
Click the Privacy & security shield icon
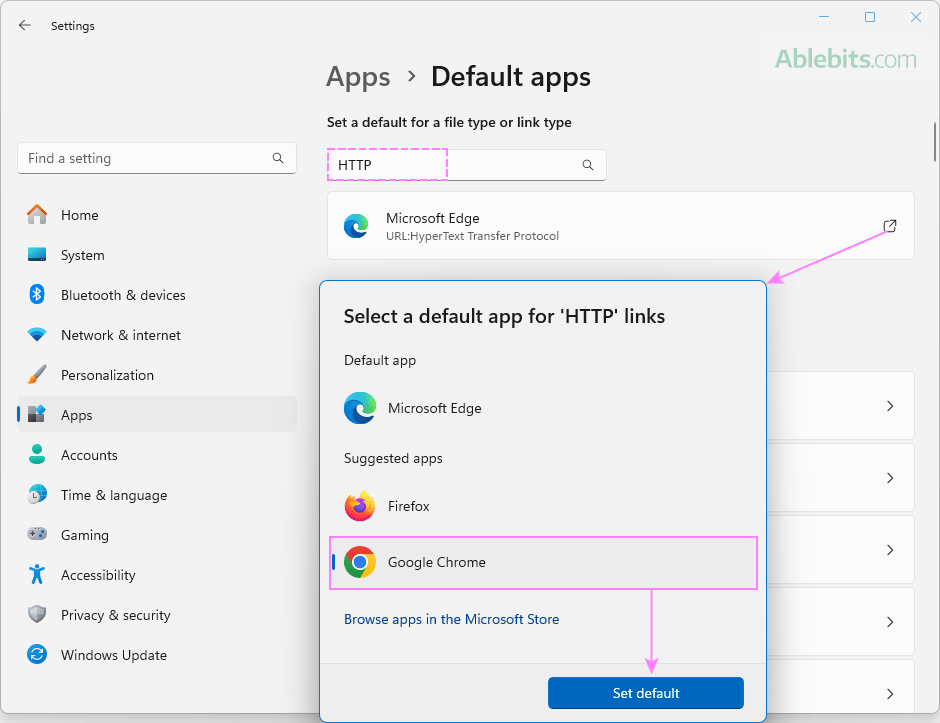(37, 614)
